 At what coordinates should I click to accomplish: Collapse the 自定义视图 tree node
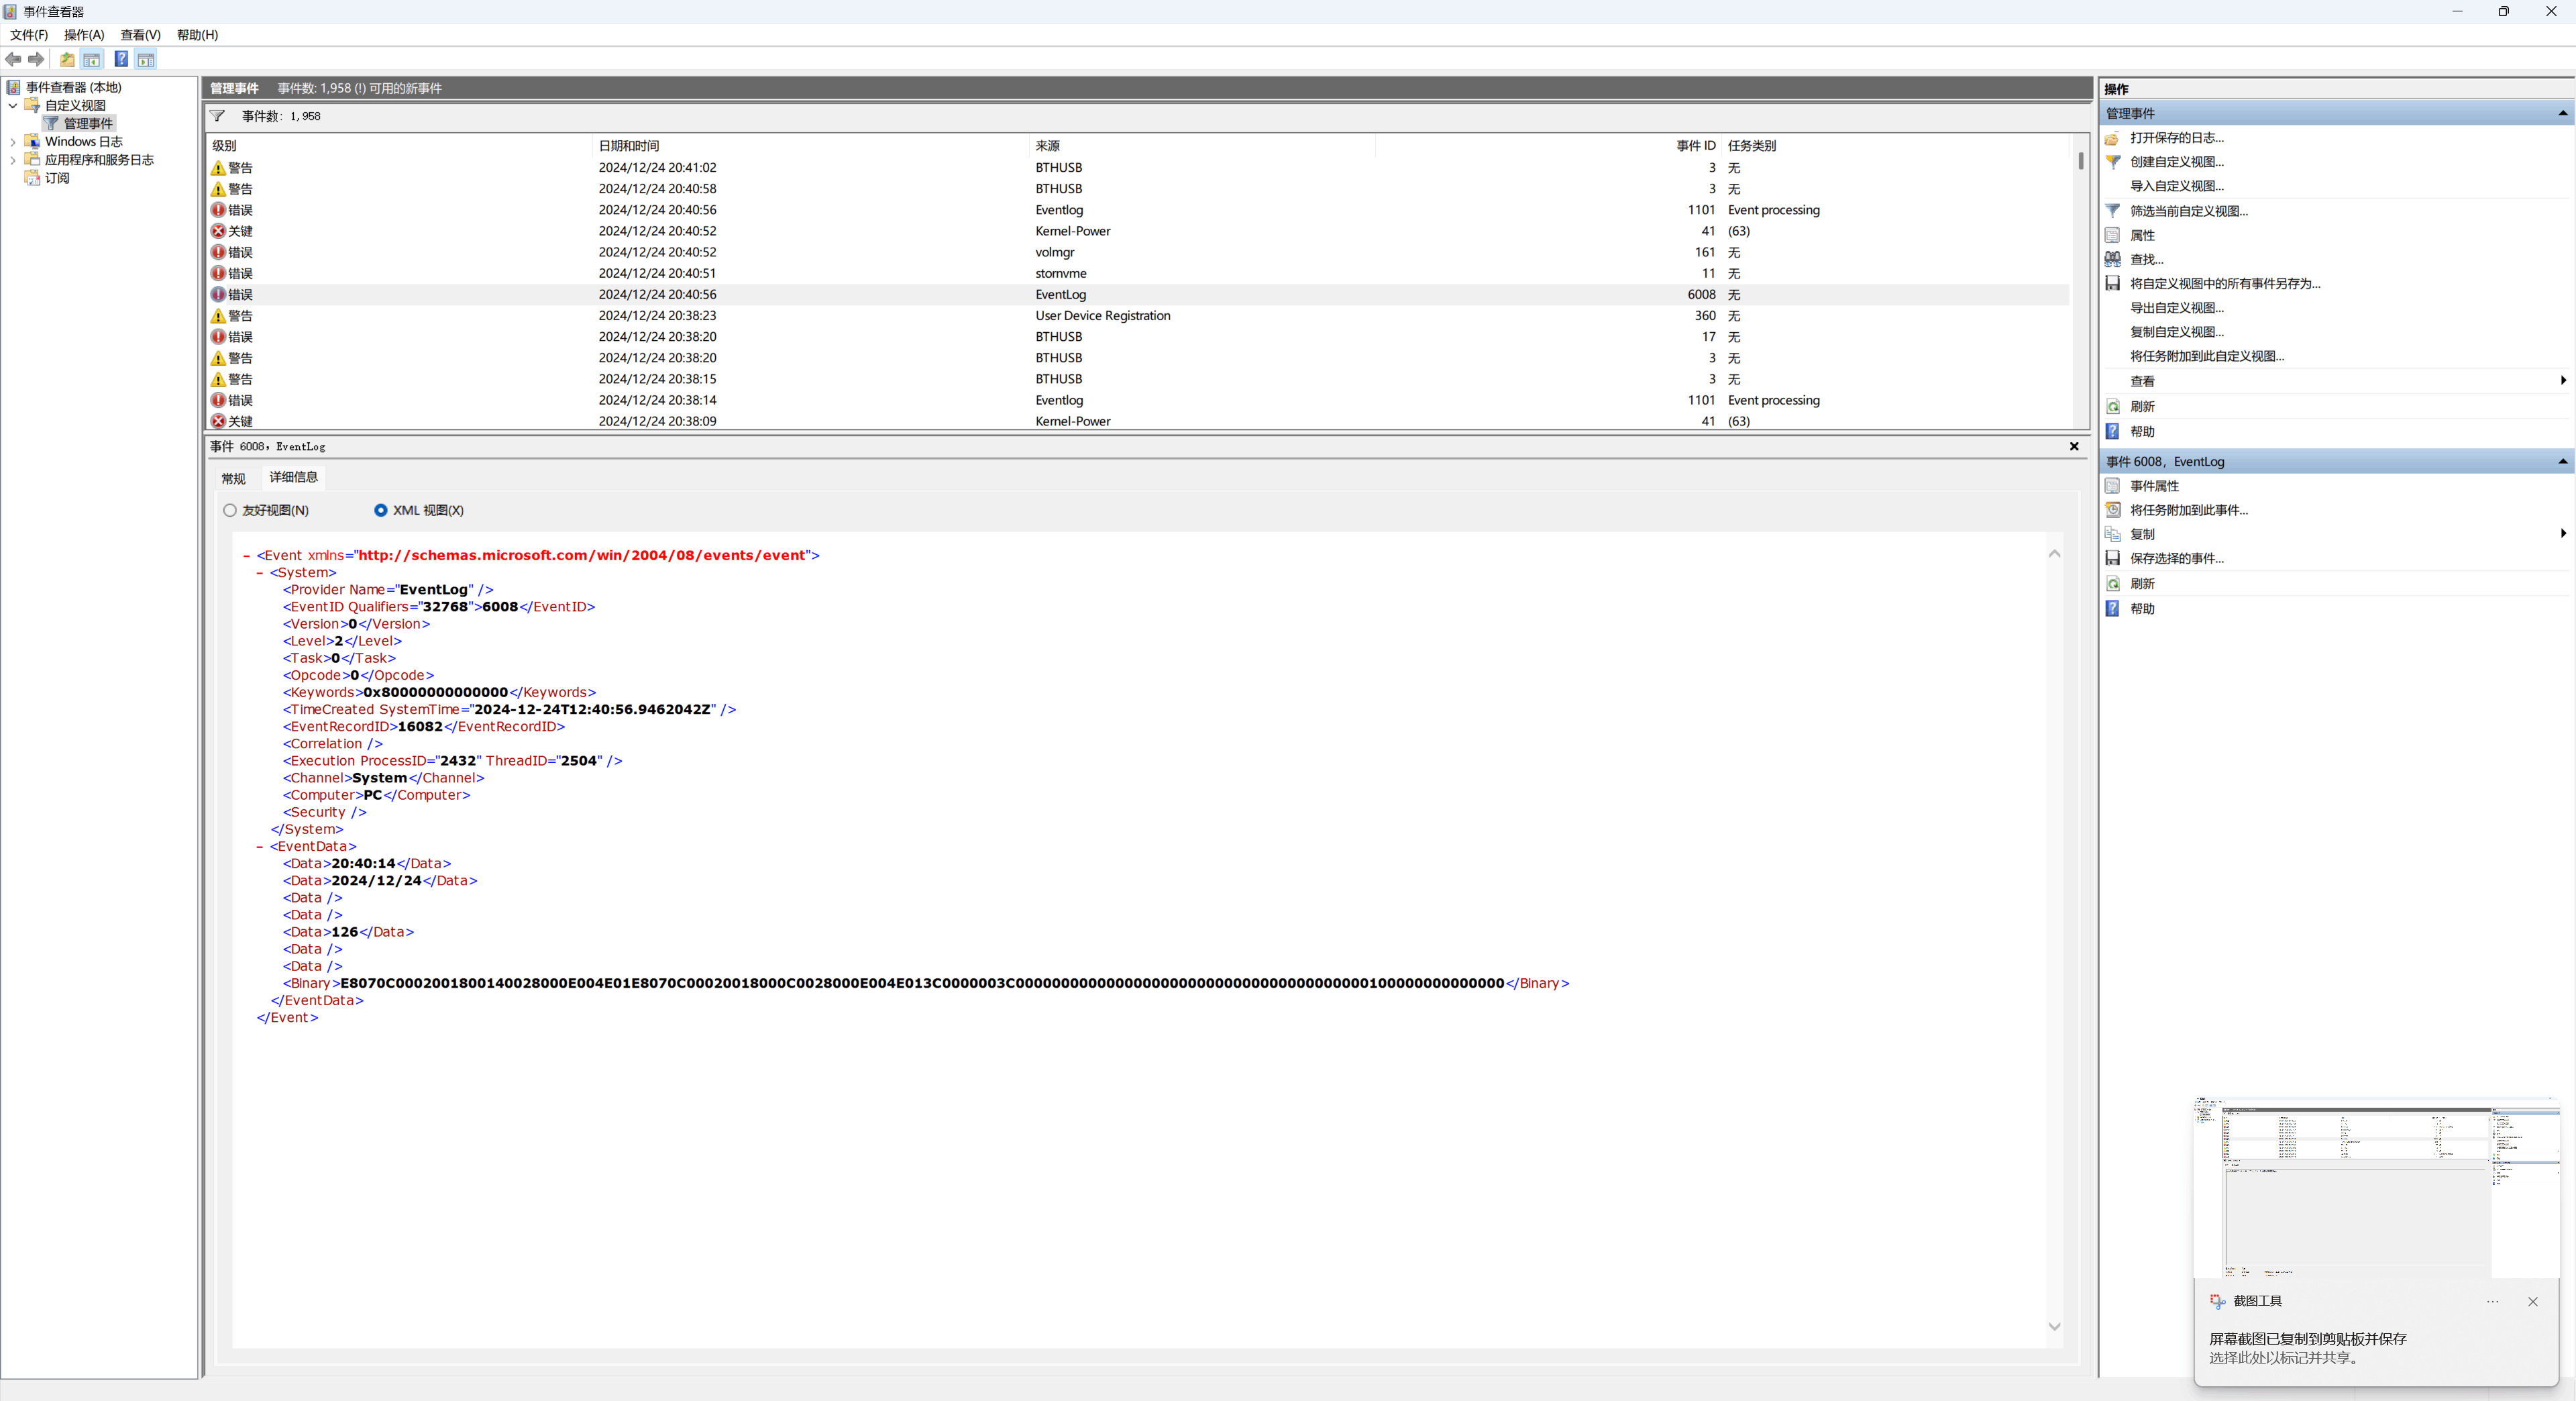(x=13, y=106)
